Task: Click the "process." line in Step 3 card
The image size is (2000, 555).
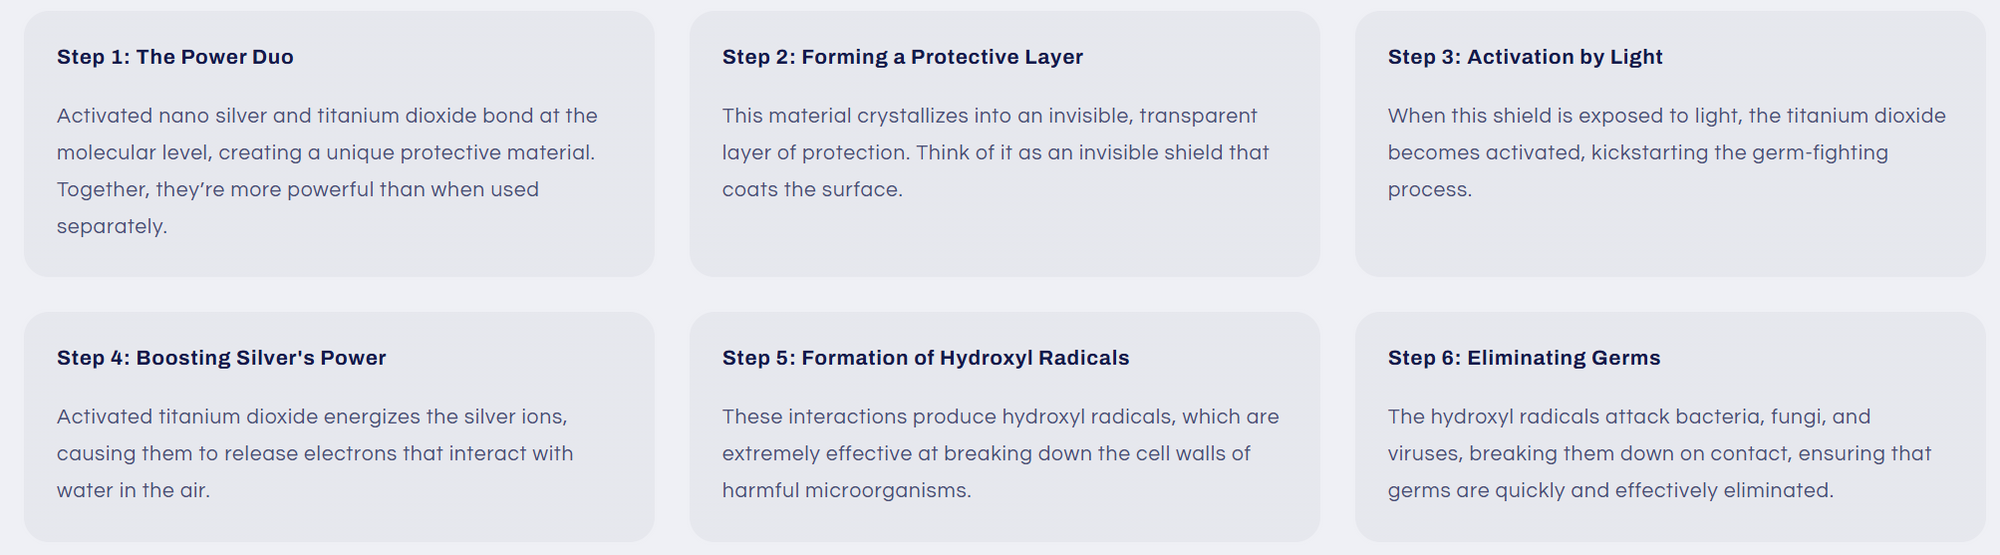Action: 1429,190
